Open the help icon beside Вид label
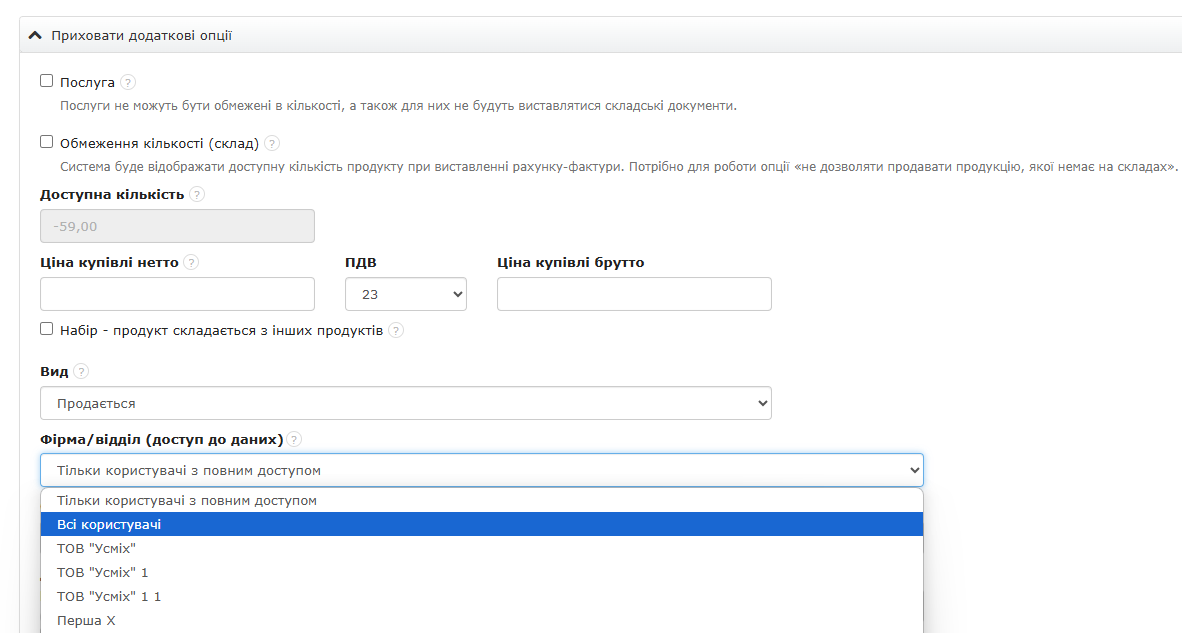The height and width of the screenshot is (633, 1182). pos(81,371)
